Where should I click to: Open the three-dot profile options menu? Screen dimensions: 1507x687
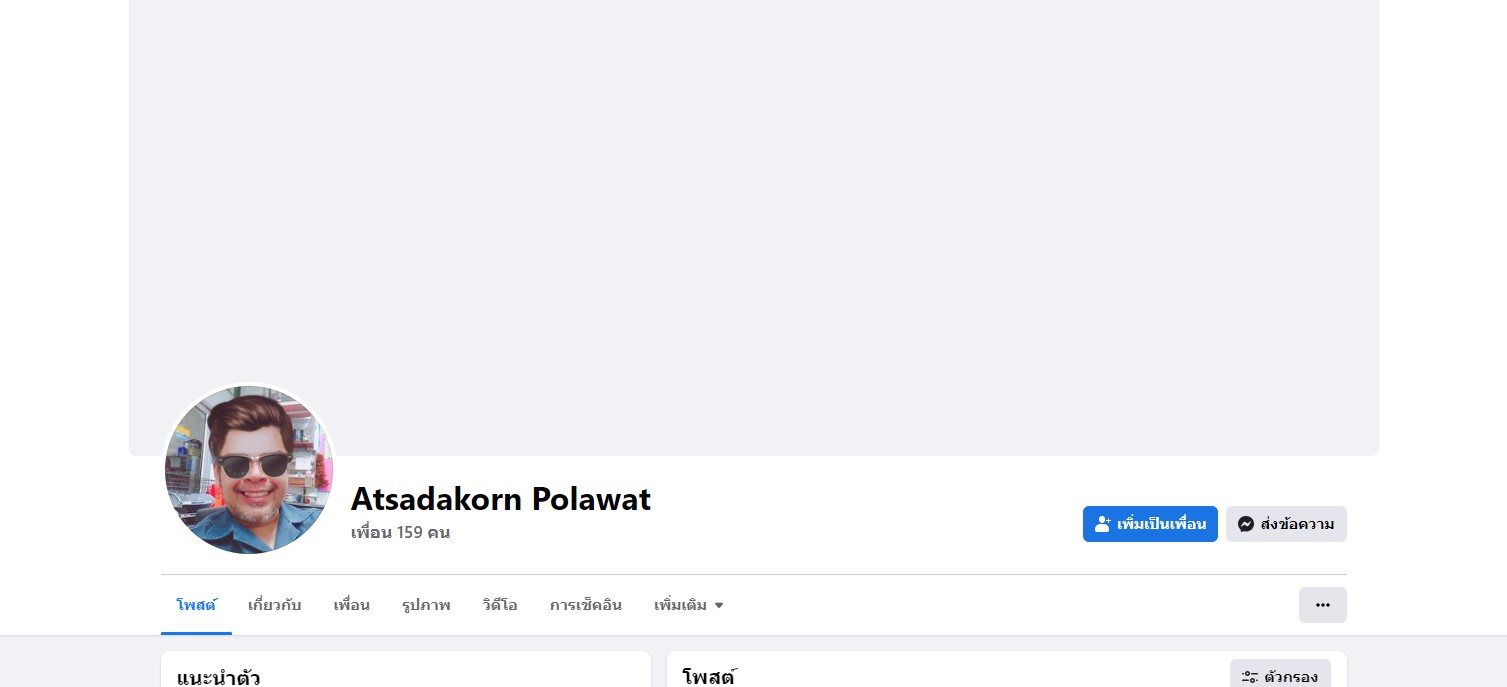click(1323, 605)
